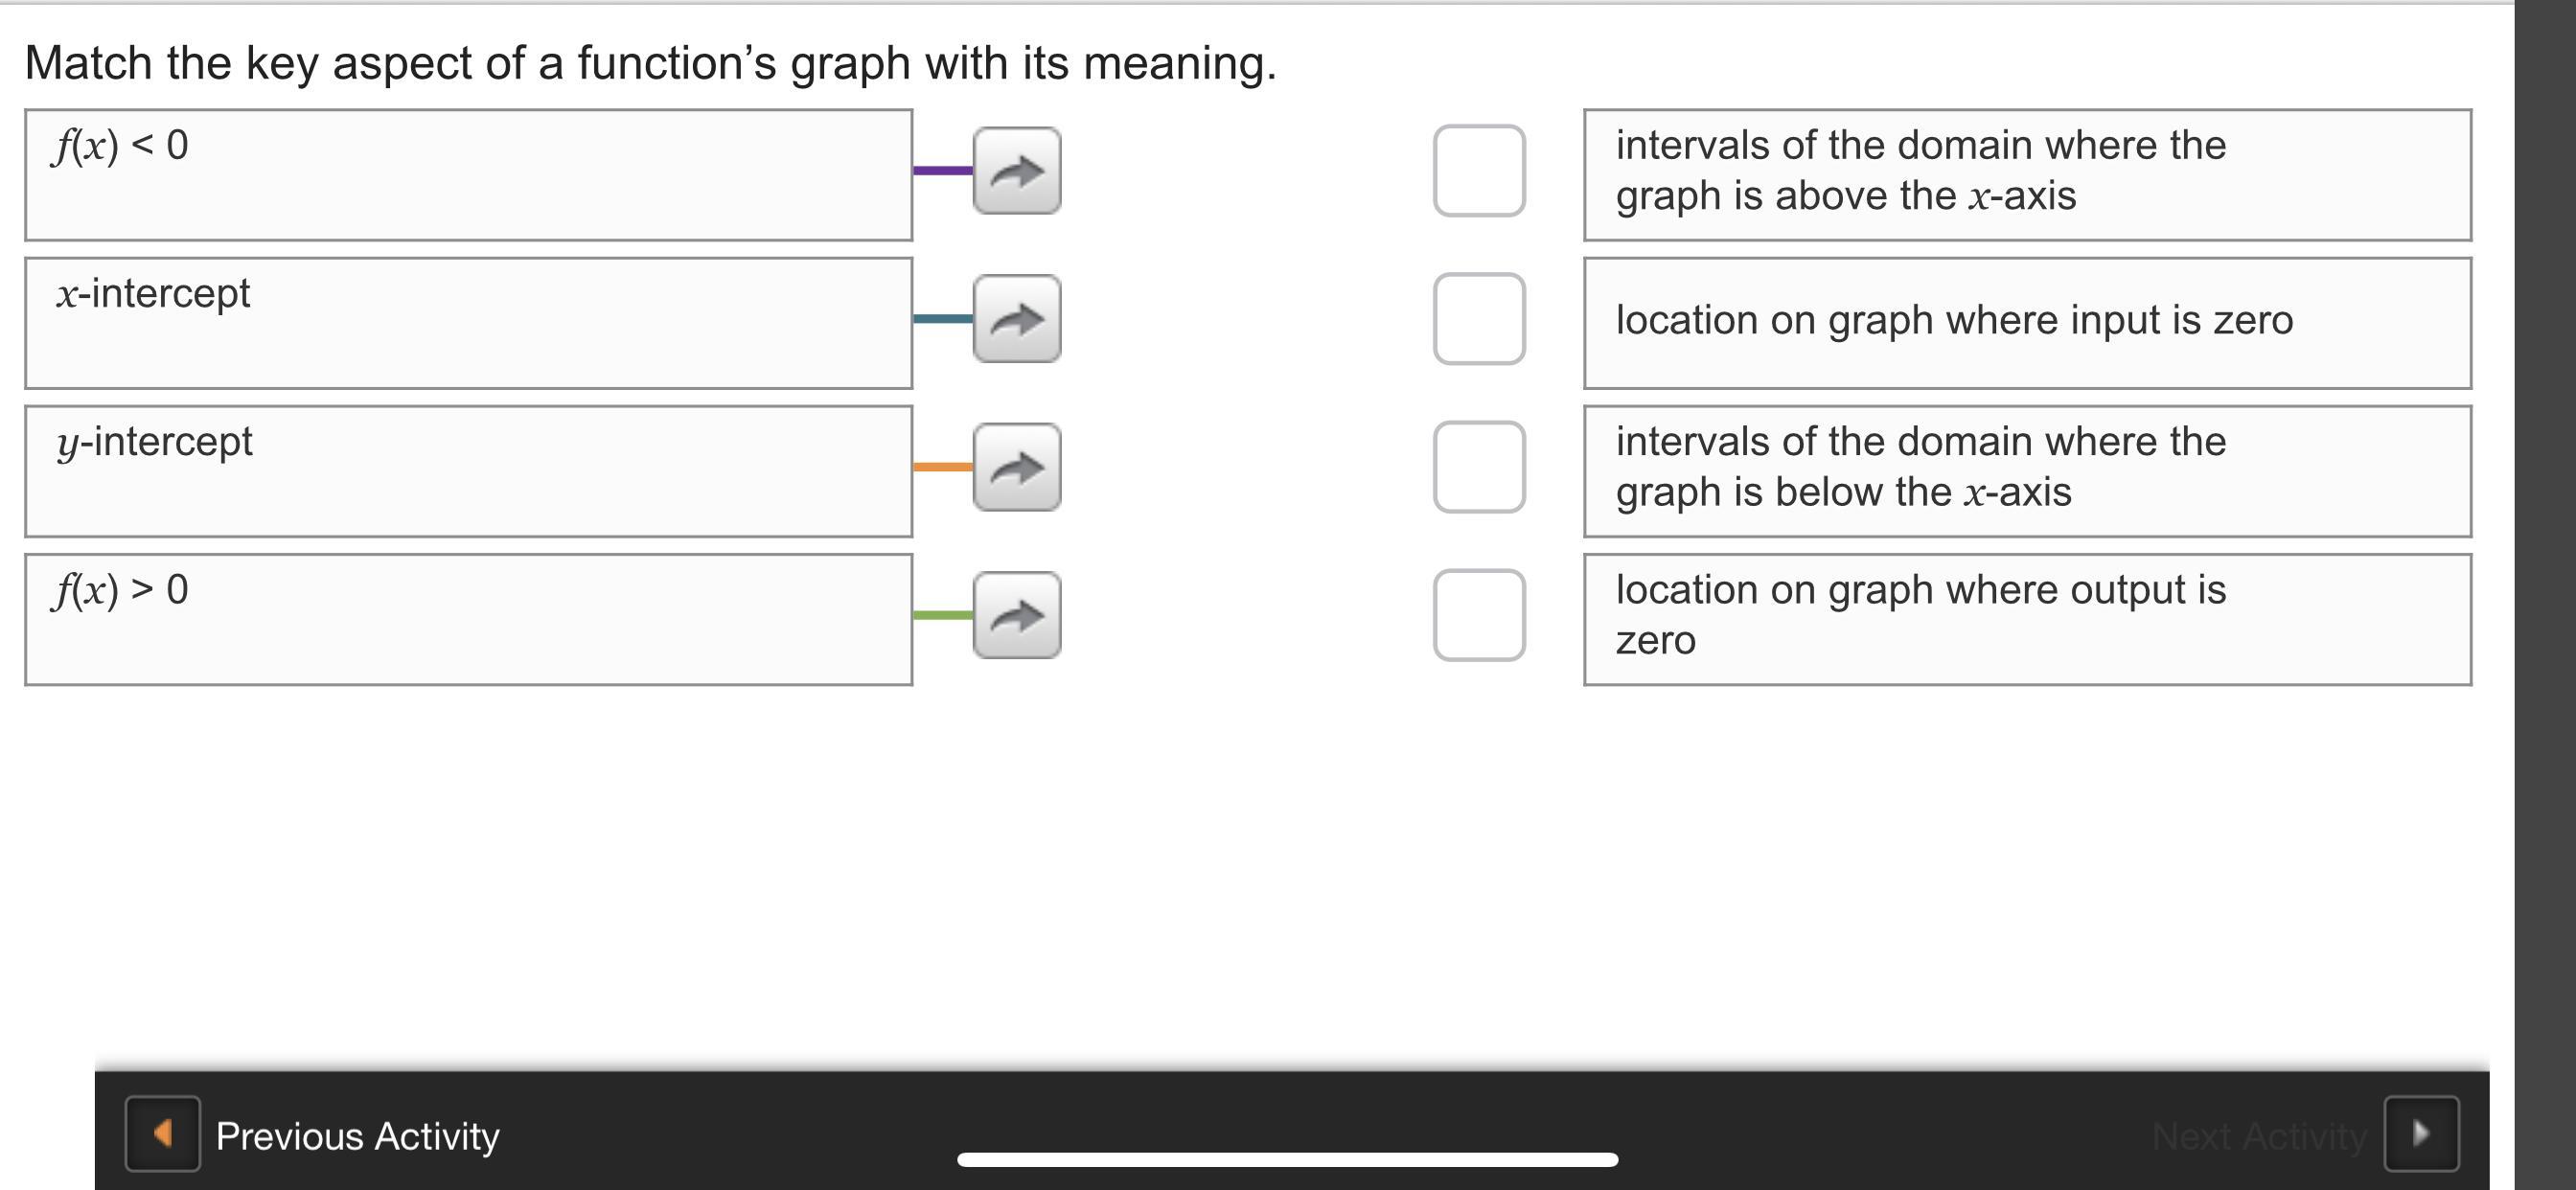This screenshot has height=1190, width=2576.
Task: Tap the white home indicator bar
Action: (1287, 1160)
